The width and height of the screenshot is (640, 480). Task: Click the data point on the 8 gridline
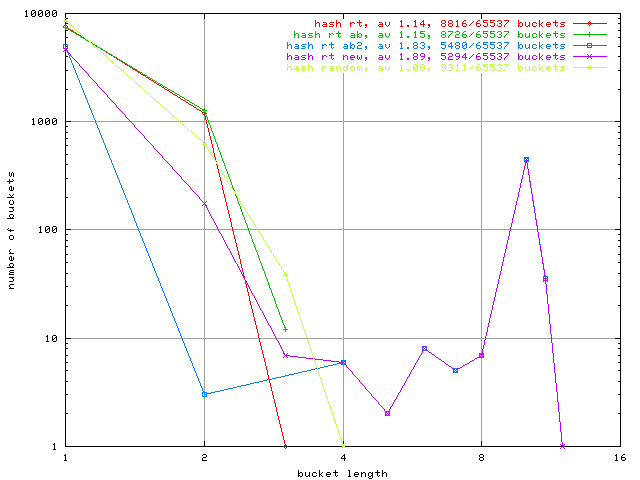tap(482, 356)
